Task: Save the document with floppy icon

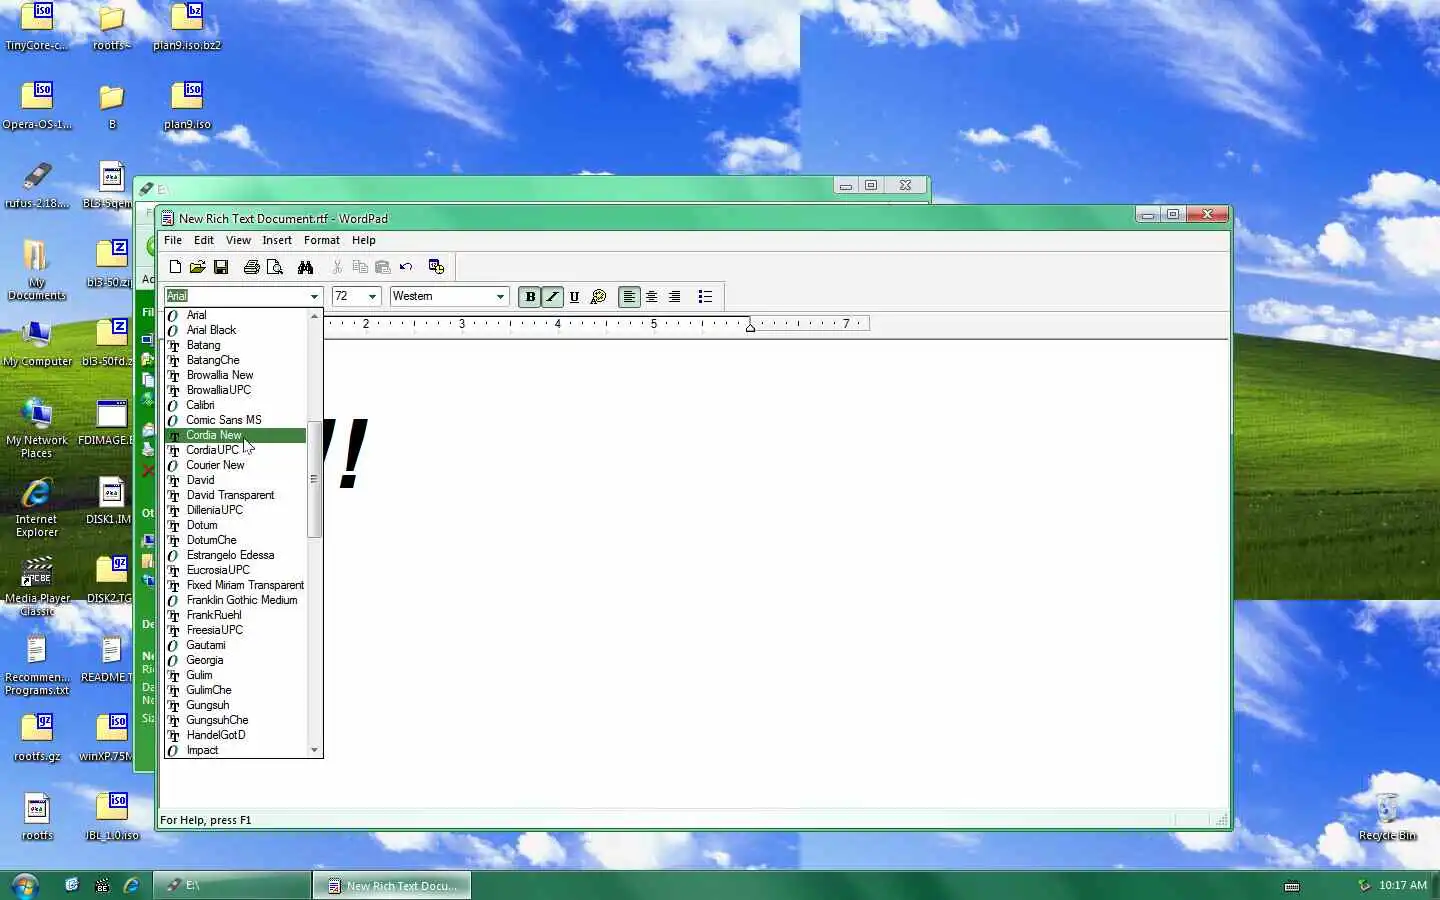Action: pyautogui.click(x=221, y=267)
